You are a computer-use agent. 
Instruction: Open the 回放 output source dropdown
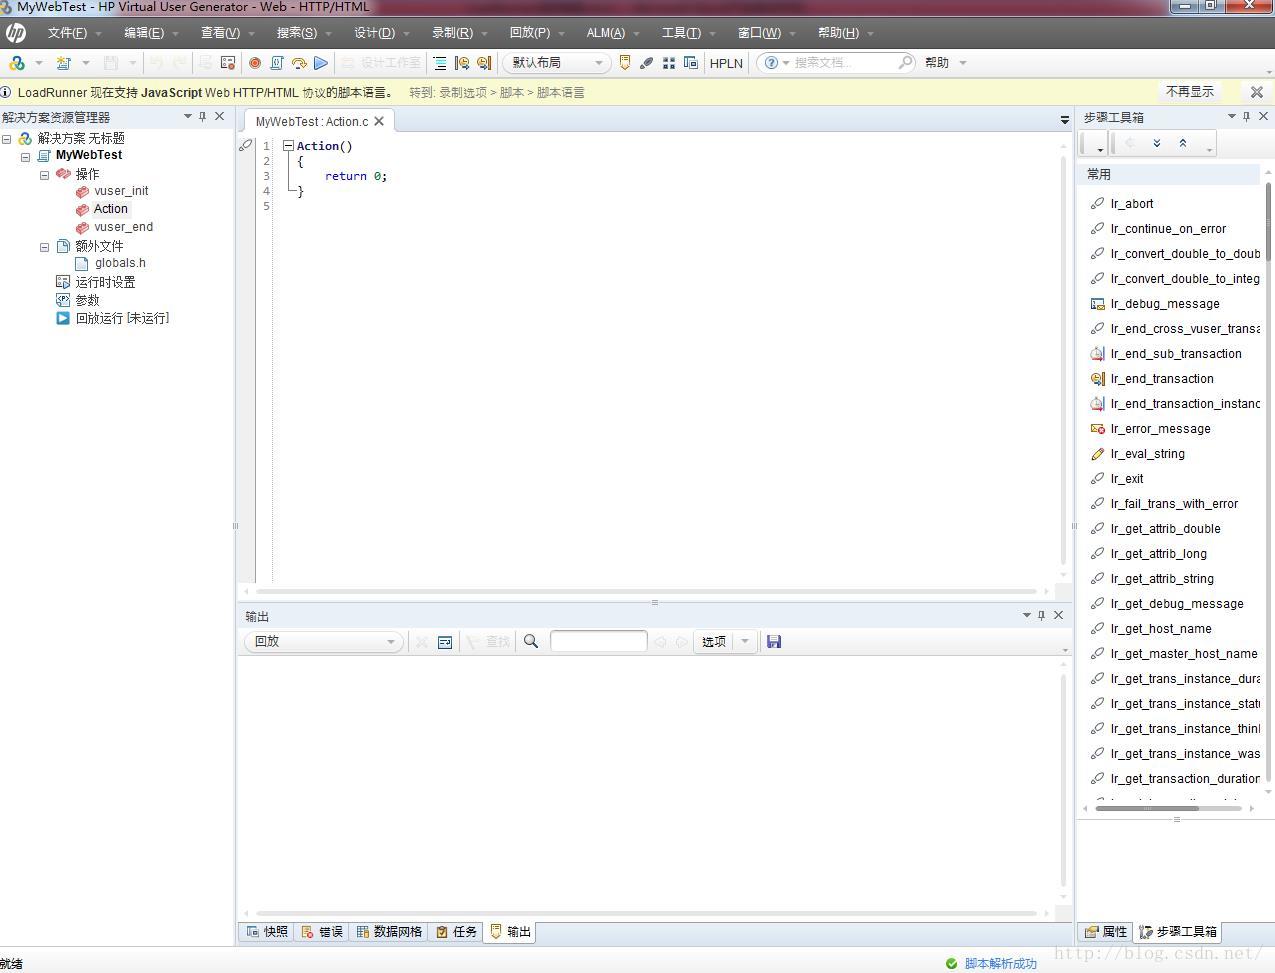(x=324, y=641)
